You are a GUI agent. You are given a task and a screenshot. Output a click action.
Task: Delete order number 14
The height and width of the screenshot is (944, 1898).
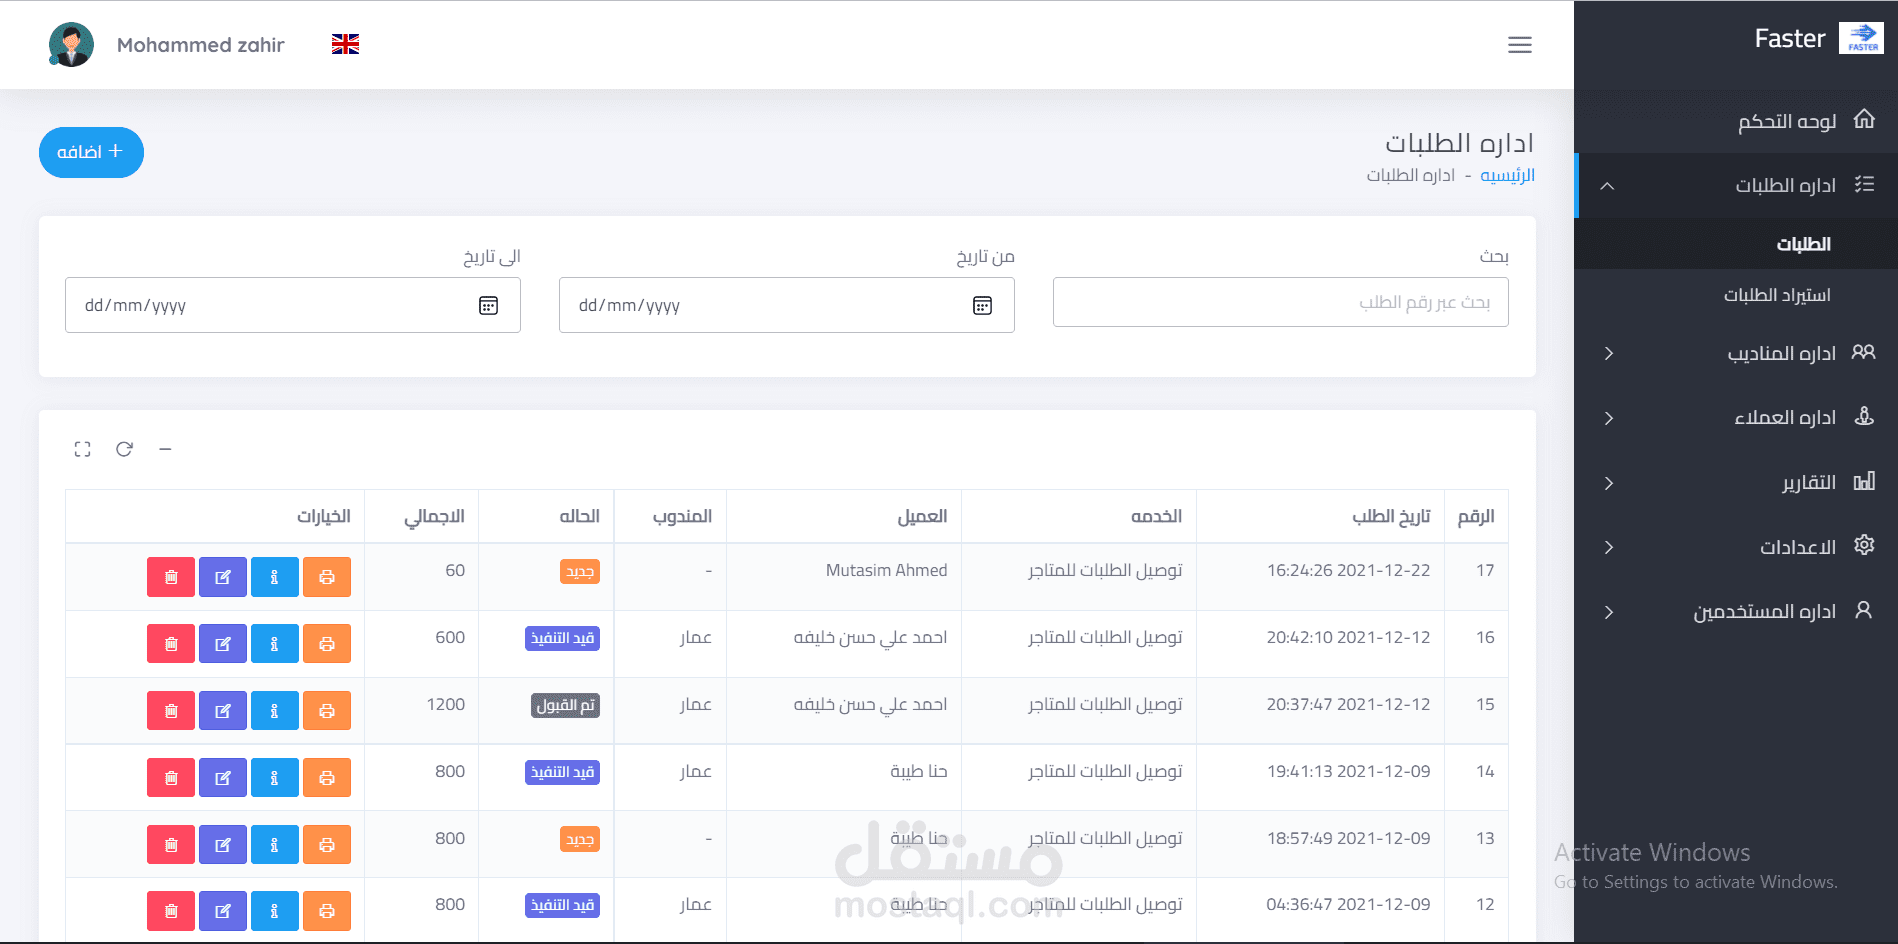171,778
